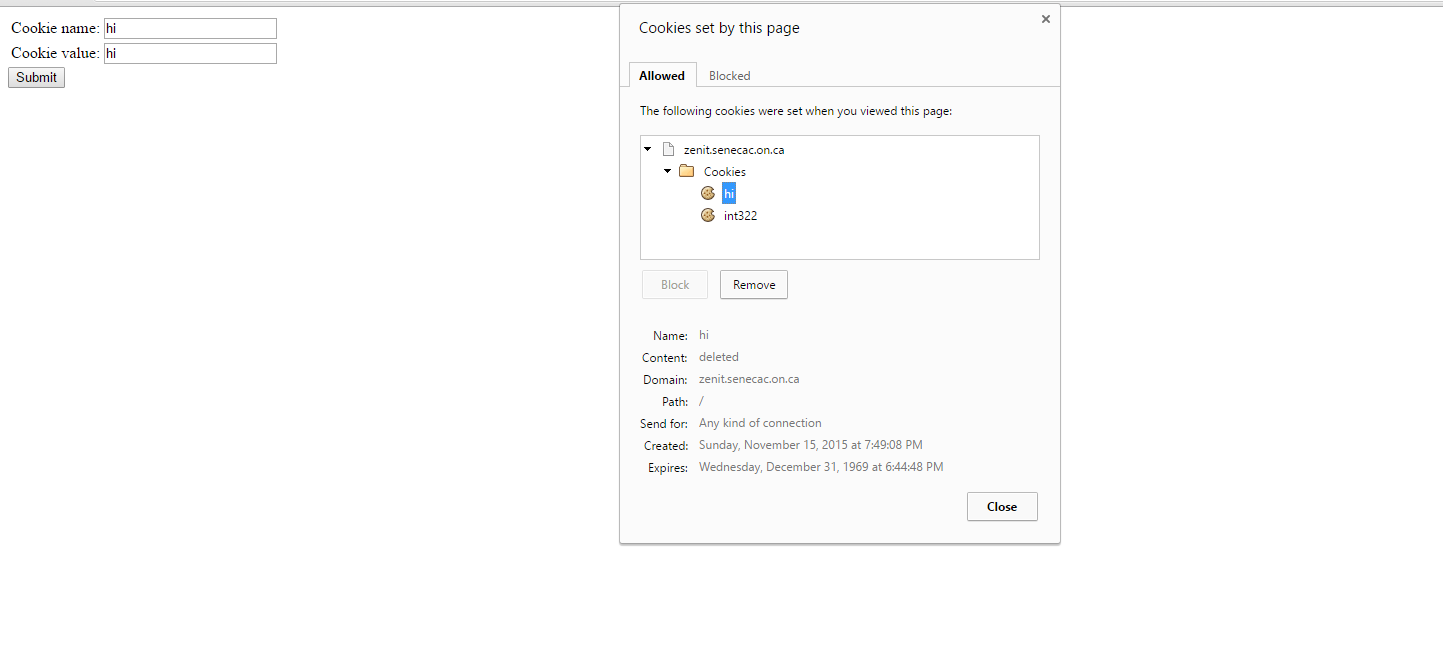The height and width of the screenshot is (651, 1443).
Task: Select the highlighted hi cookie label
Action: coord(729,194)
